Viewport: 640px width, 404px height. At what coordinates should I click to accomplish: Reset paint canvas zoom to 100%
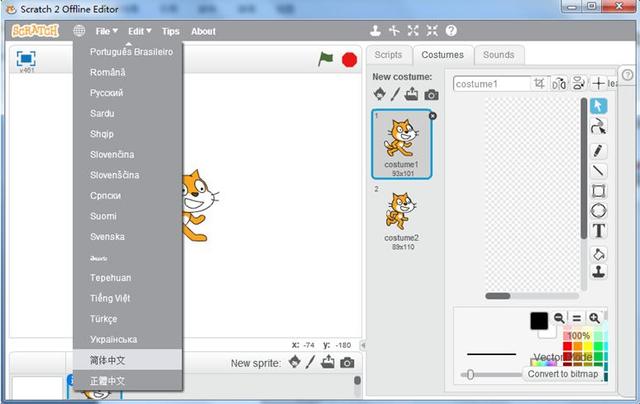tap(577, 318)
